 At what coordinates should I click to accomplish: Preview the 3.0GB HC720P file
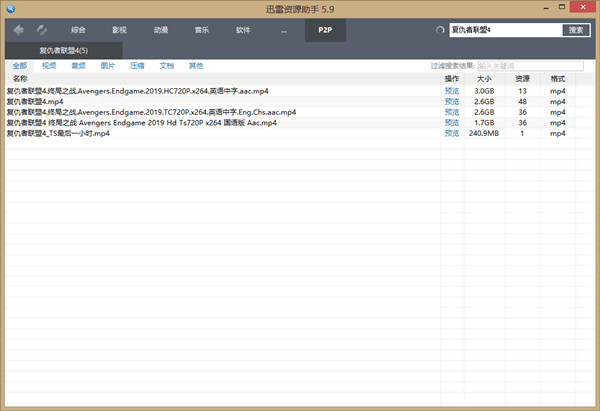coord(452,91)
